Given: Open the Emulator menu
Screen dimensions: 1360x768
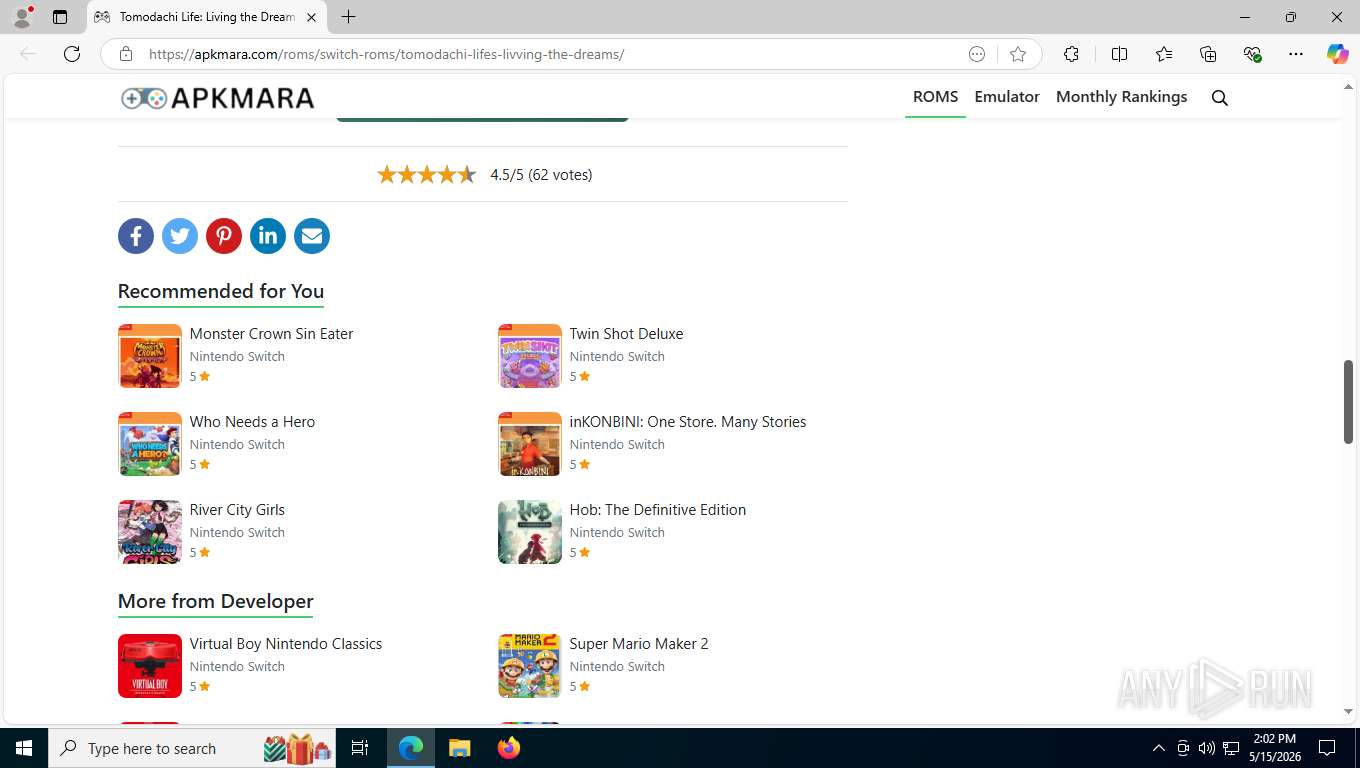Looking at the screenshot, I should coord(1007,97).
